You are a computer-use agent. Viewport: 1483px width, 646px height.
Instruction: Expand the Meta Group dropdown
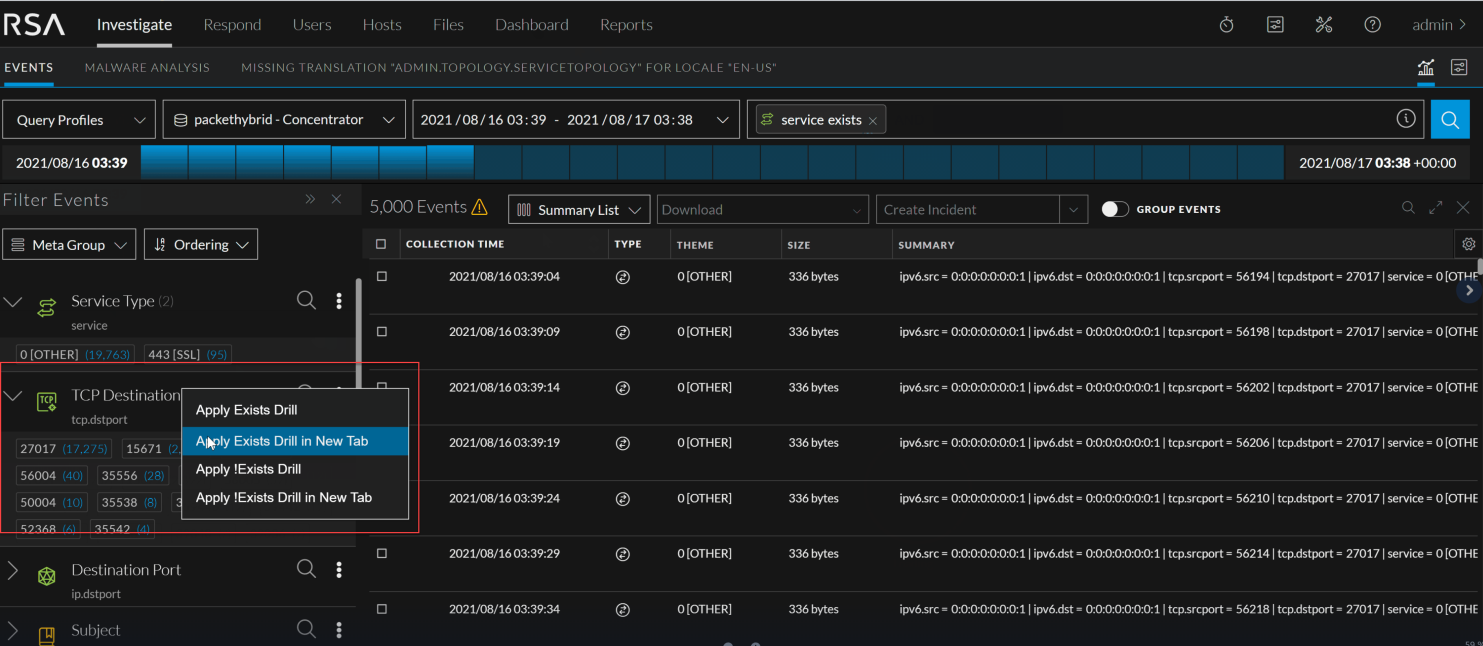tap(69, 244)
